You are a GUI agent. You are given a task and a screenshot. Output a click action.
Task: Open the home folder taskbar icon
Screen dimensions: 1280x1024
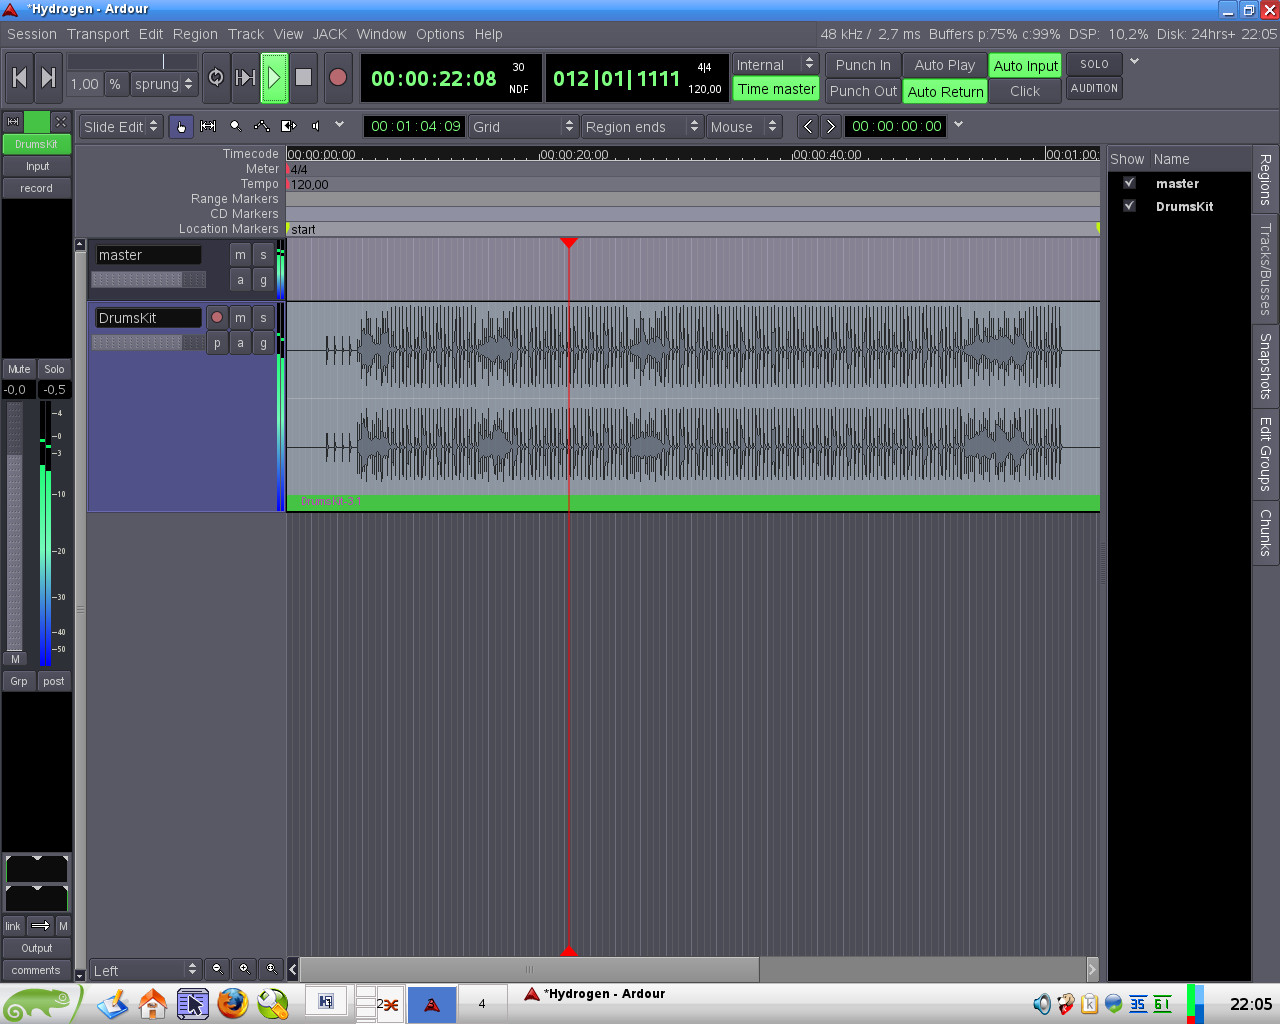(153, 1003)
